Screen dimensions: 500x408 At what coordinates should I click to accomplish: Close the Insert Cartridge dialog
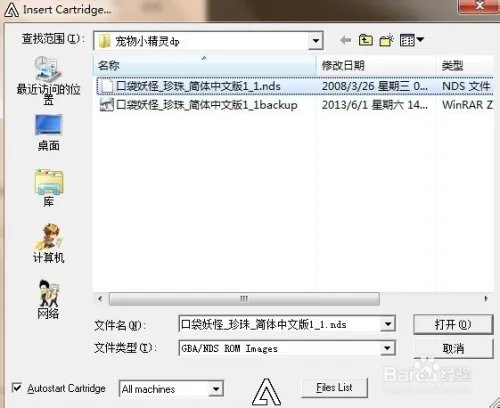(479, 6)
